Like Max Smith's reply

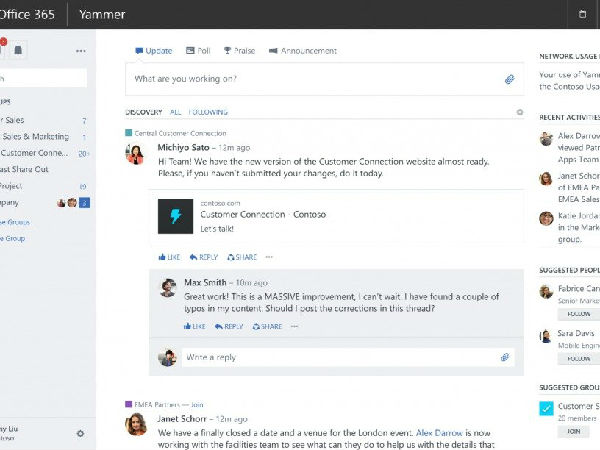(194, 326)
